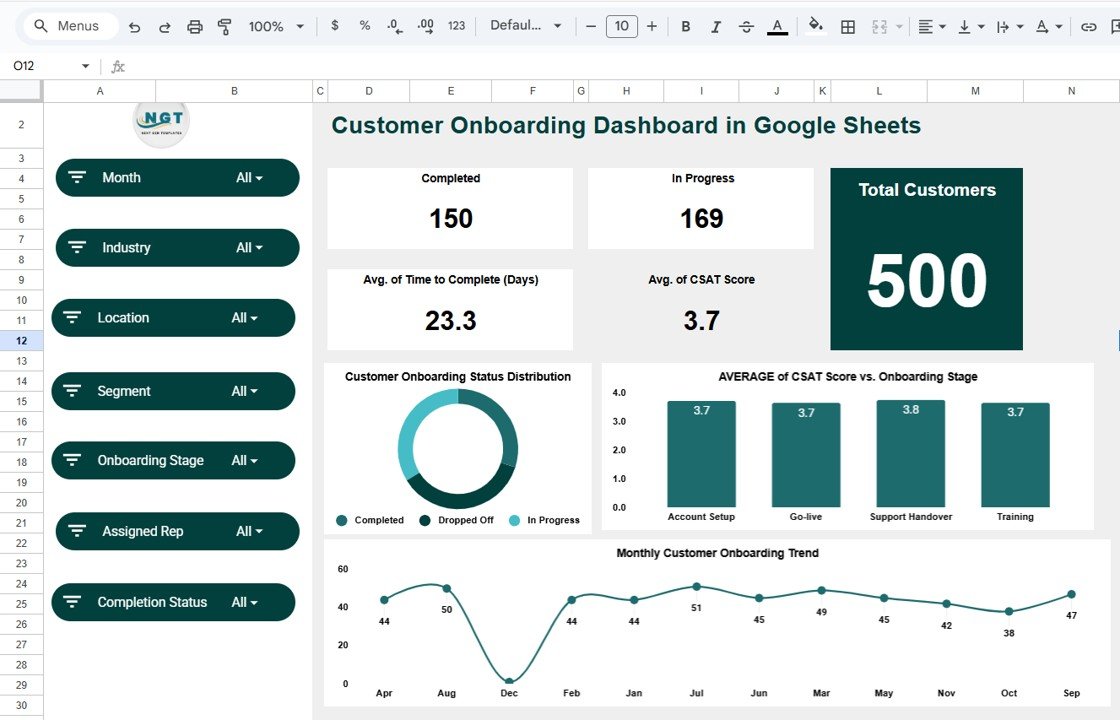Decrease decimal places

pyautogui.click(x=394, y=26)
